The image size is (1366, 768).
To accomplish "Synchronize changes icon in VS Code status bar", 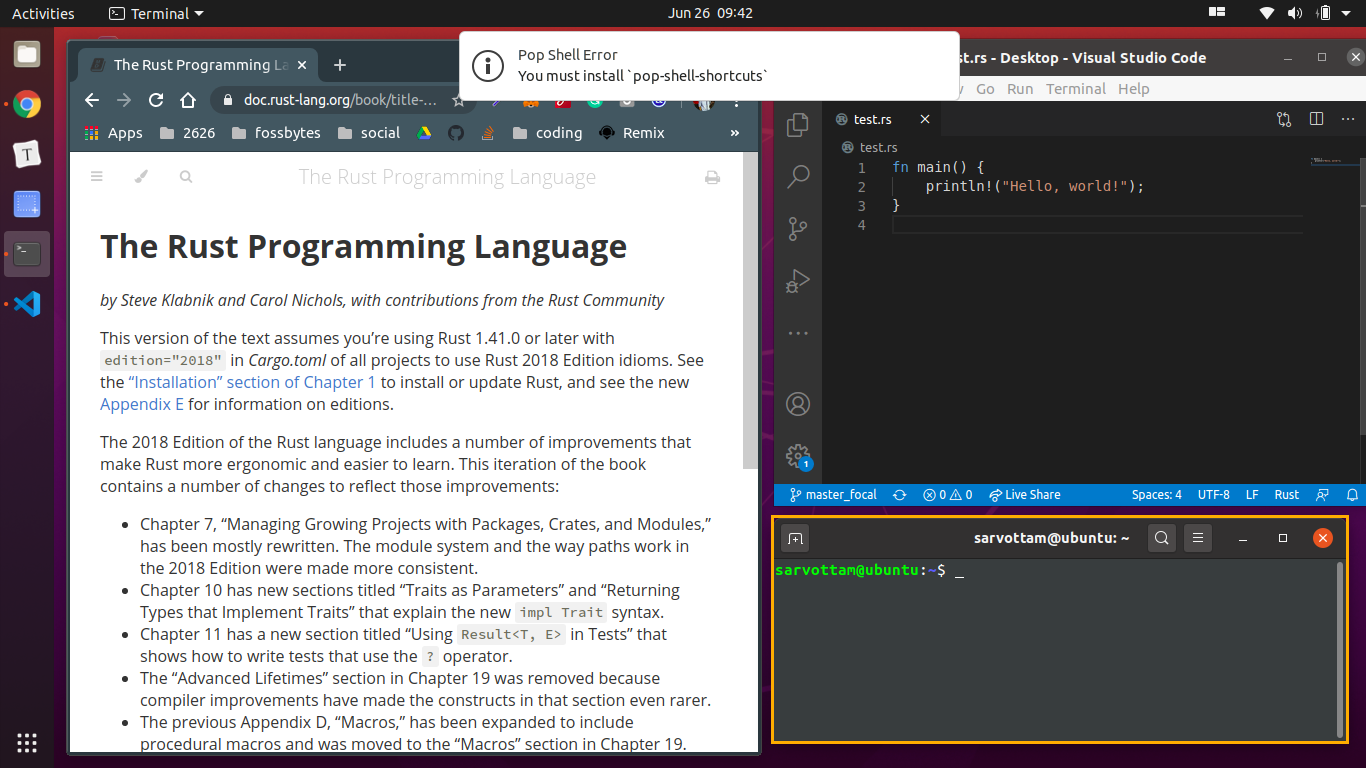I will [x=900, y=495].
